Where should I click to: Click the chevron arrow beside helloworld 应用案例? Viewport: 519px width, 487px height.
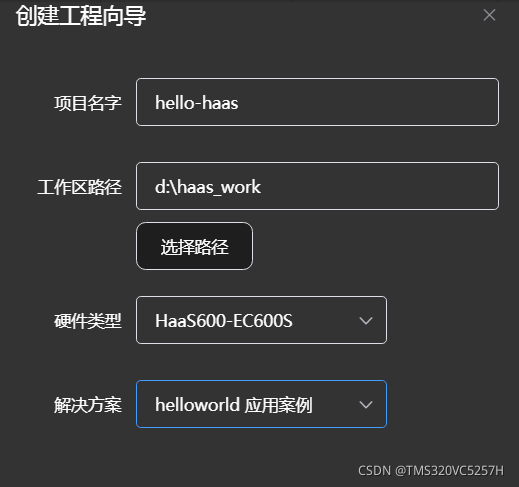[x=366, y=405]
